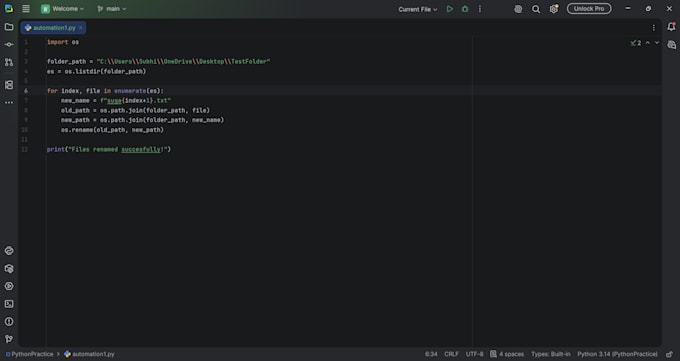Screen dimensions: 680x361
Task: Click the underlined word succesfully in line 12
Action: [141, 149]
